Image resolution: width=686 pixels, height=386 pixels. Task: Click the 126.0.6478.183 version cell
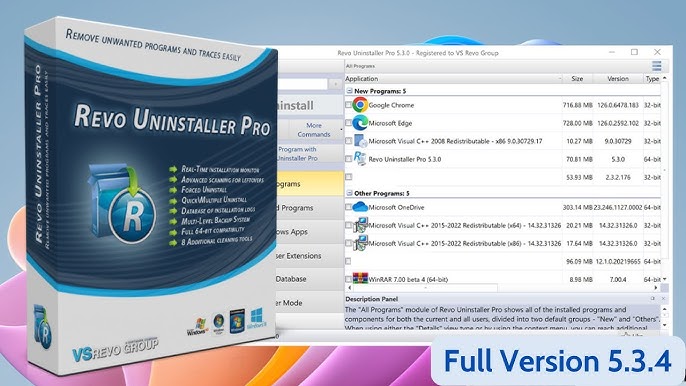tap(618, 105)
